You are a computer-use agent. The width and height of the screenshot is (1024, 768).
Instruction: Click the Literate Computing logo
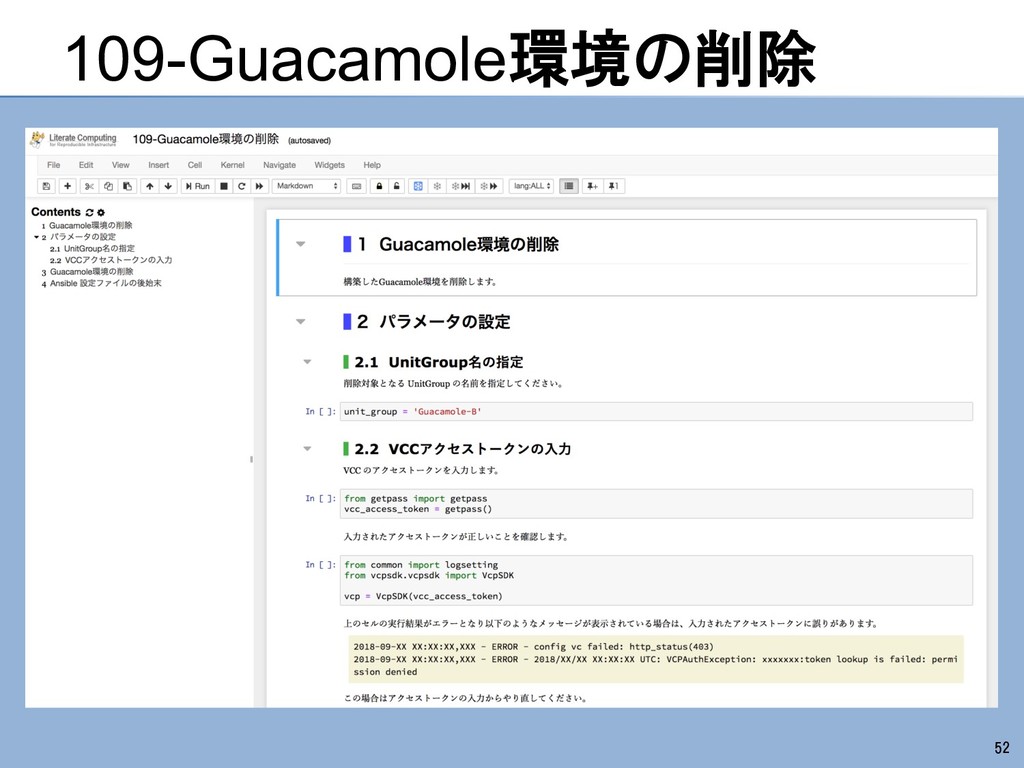pos(73,139)
